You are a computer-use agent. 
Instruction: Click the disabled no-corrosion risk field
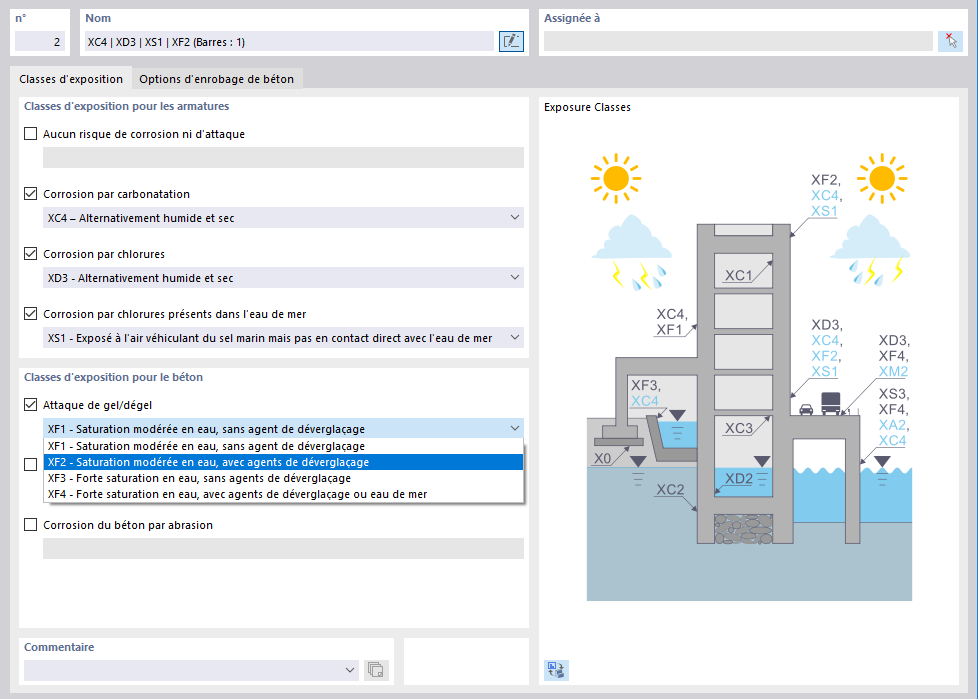click(283, 157)
